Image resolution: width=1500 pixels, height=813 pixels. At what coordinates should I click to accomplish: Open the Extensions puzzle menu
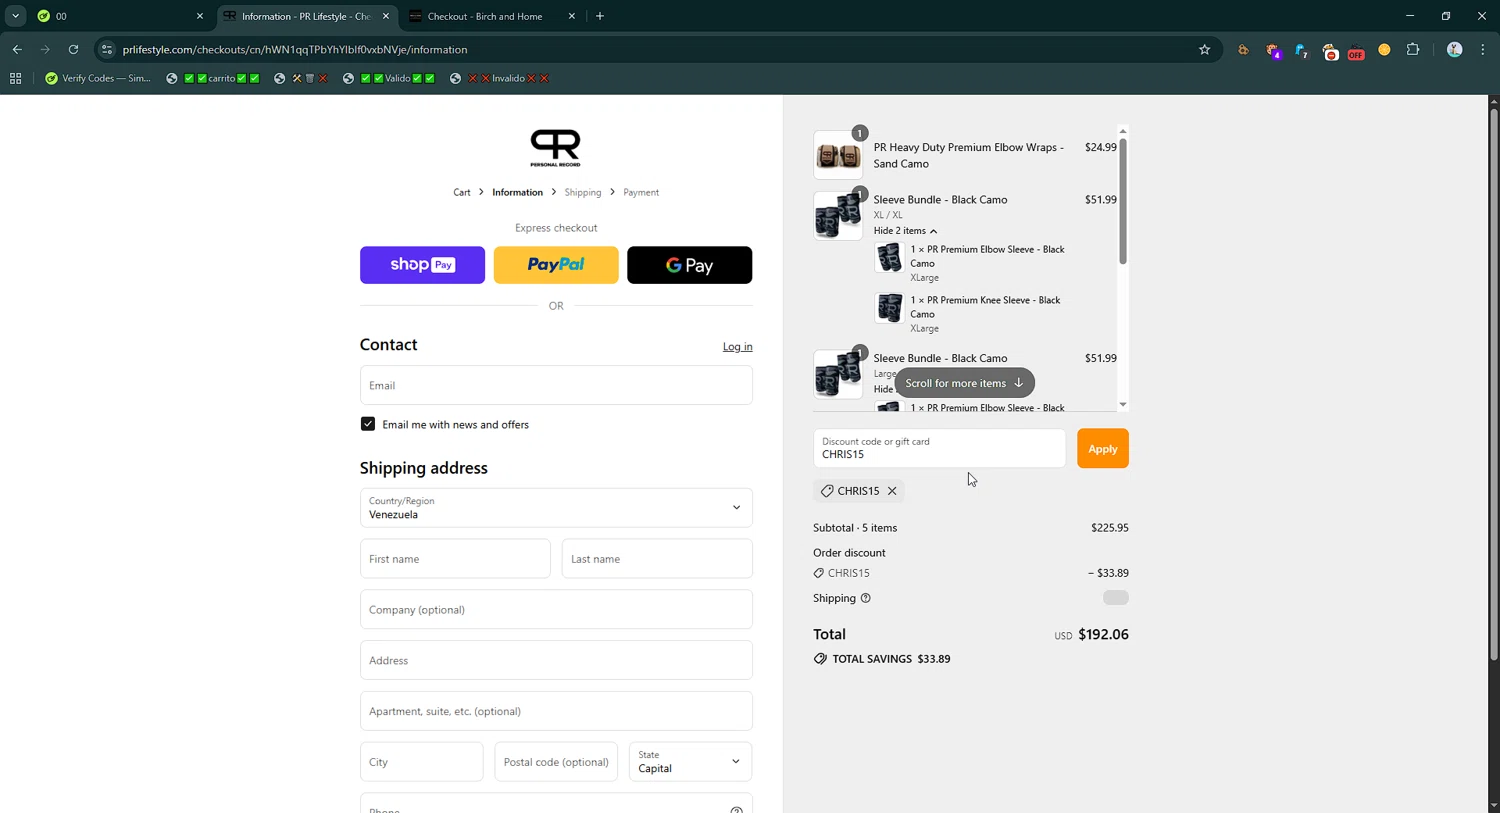pyautogui.click(x=1413, y=49)
